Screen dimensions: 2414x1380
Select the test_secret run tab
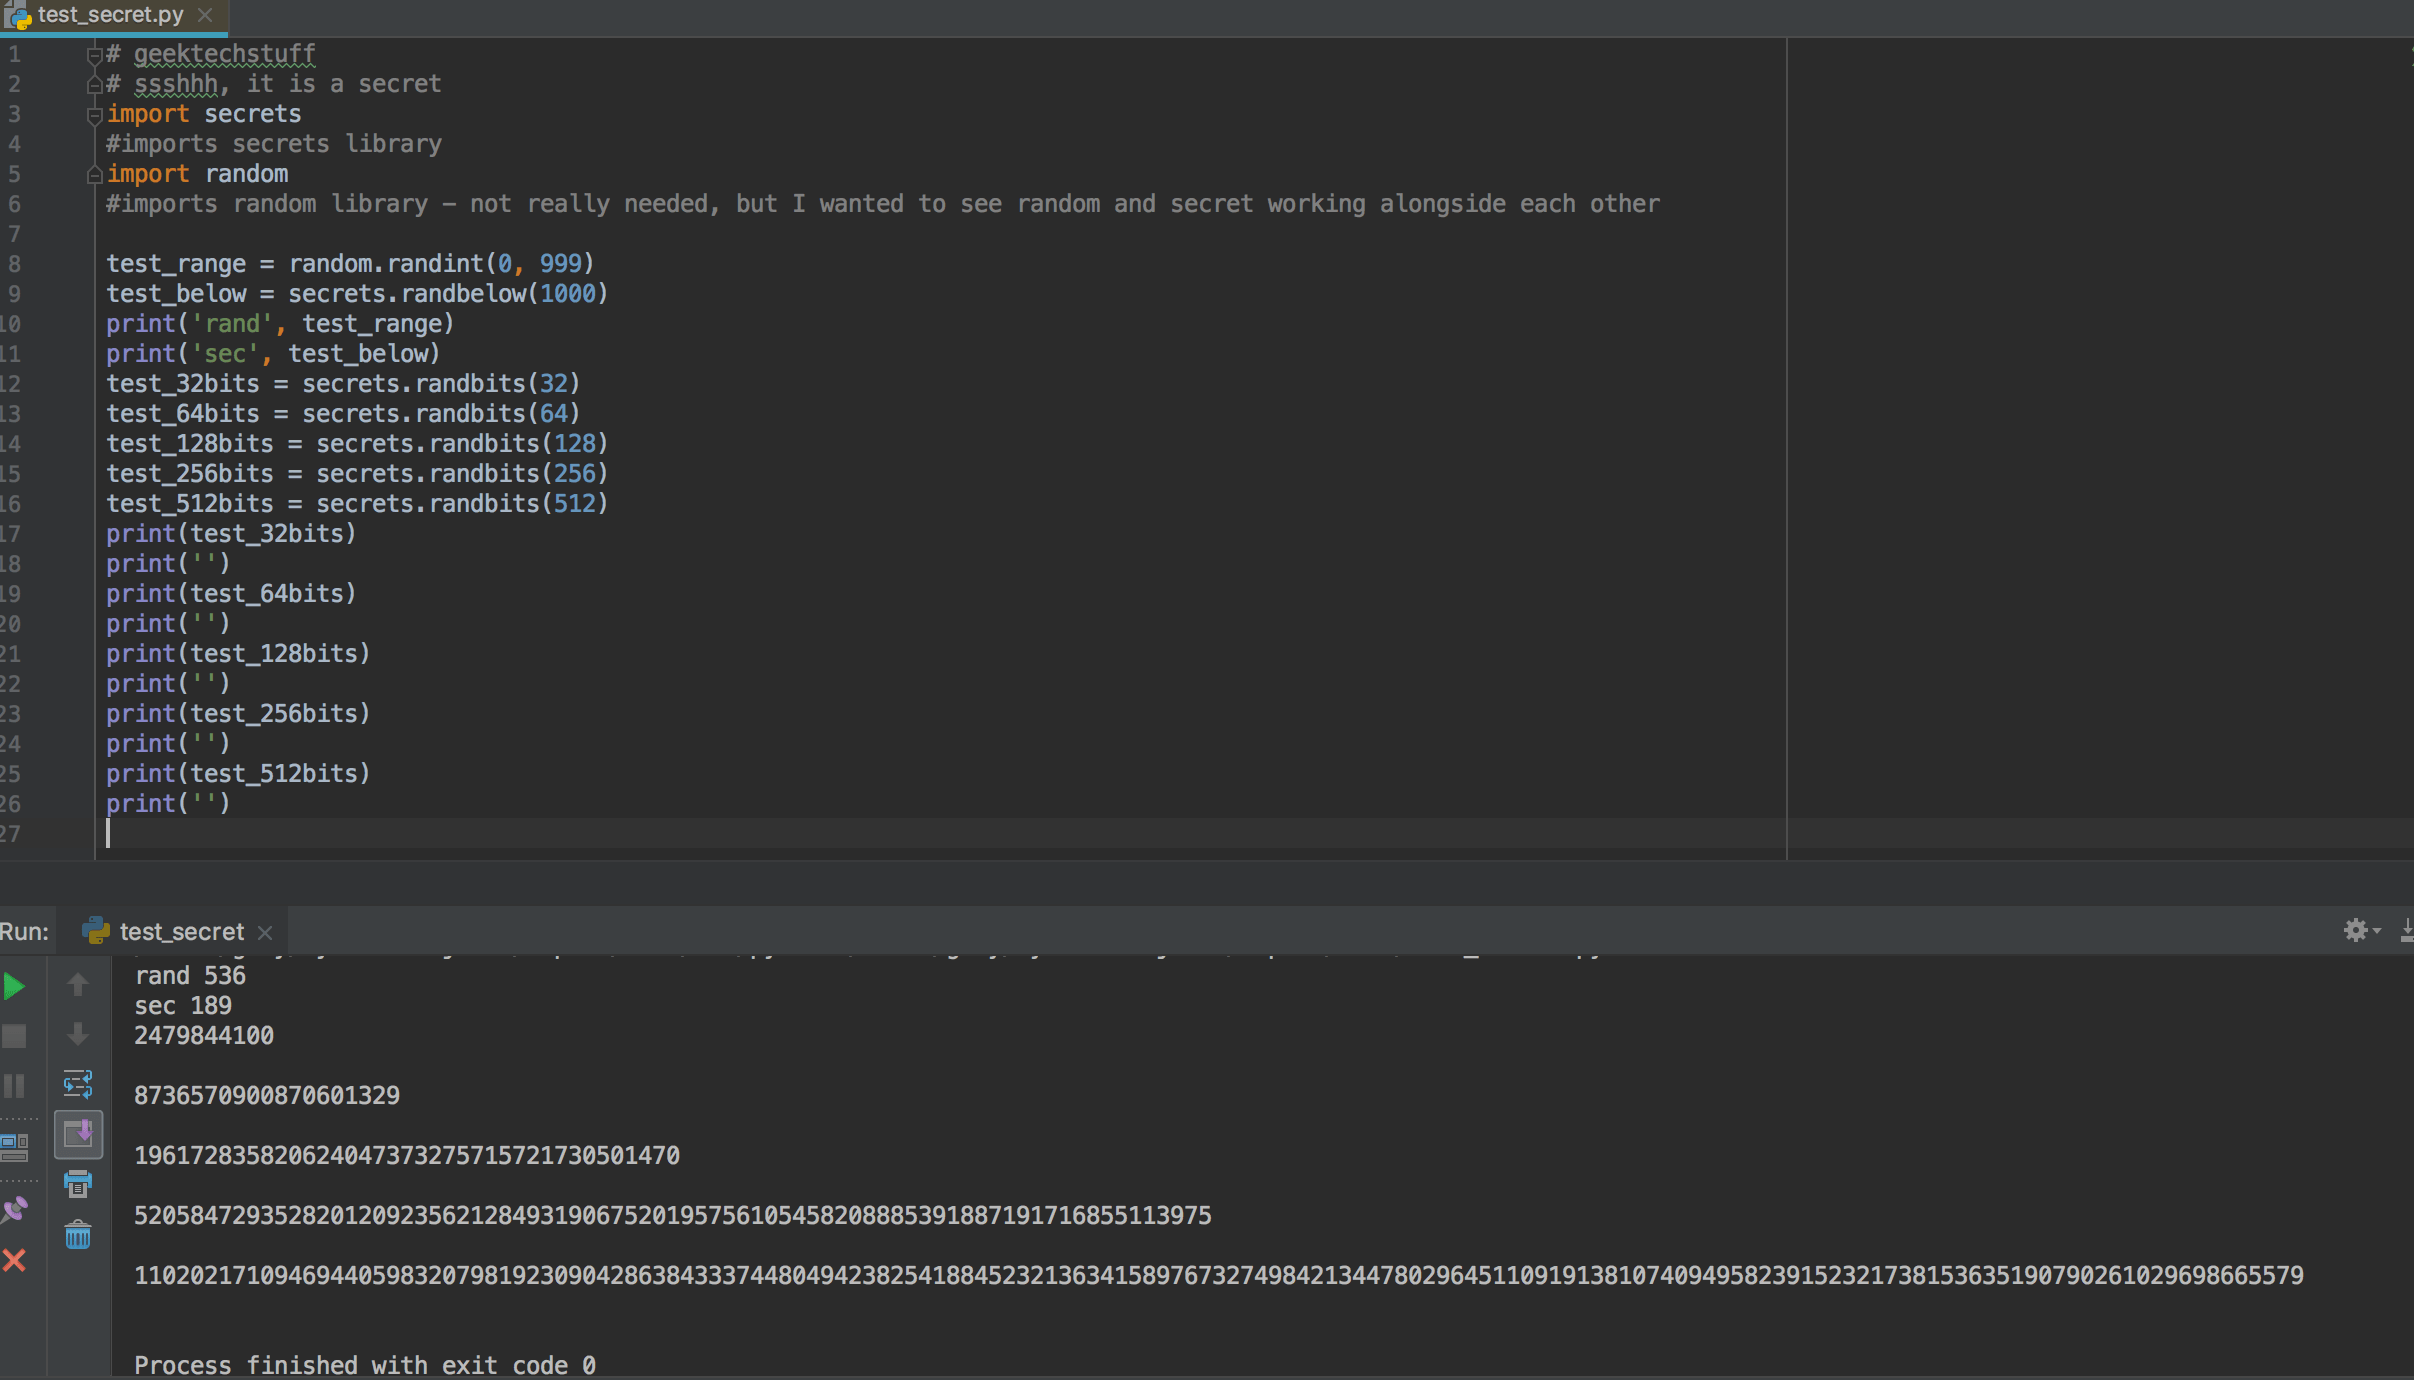pos(180,931)
